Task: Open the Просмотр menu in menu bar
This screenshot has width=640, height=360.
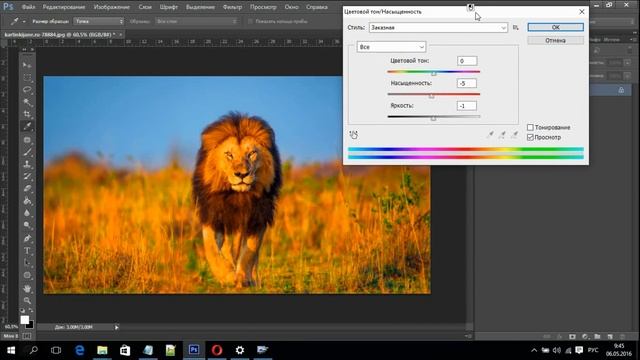Action: pos(263,7)
